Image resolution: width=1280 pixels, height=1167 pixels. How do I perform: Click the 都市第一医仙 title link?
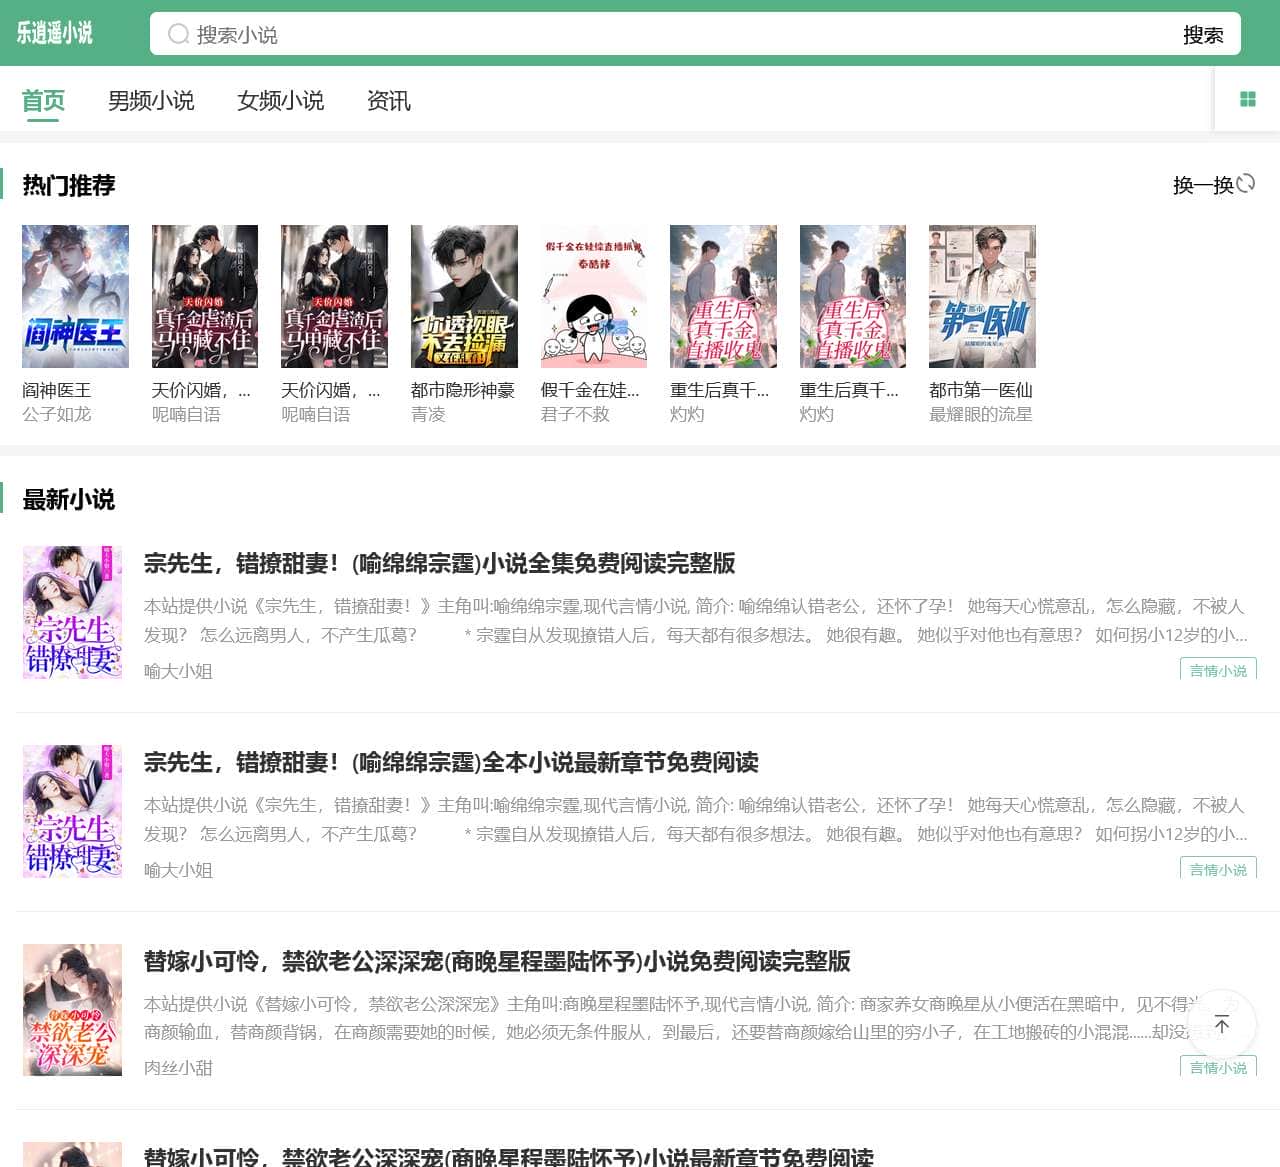(981, 390)
